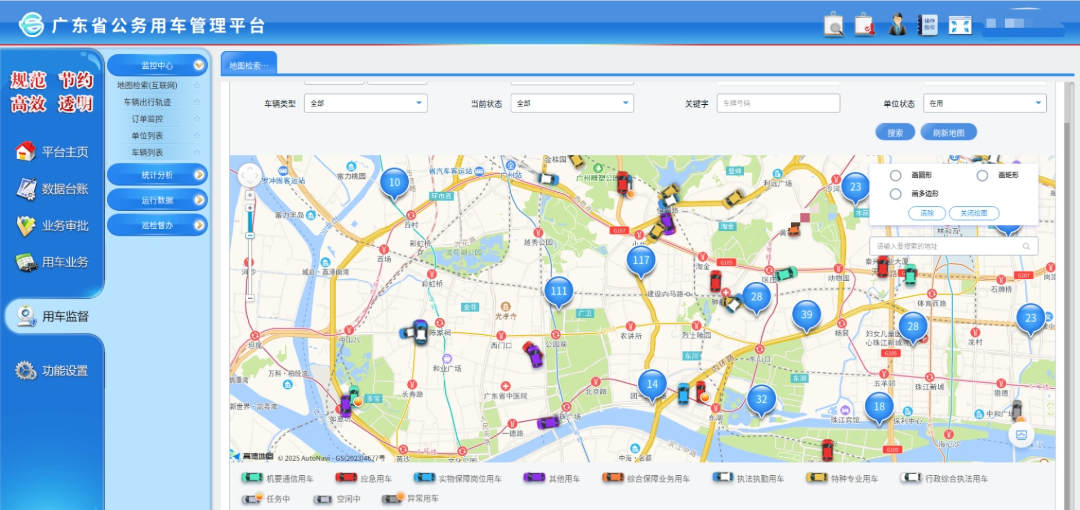Select the 画圆形 radio option
The height and width of the screenshot is (510, 1080).
click(896, 176)
